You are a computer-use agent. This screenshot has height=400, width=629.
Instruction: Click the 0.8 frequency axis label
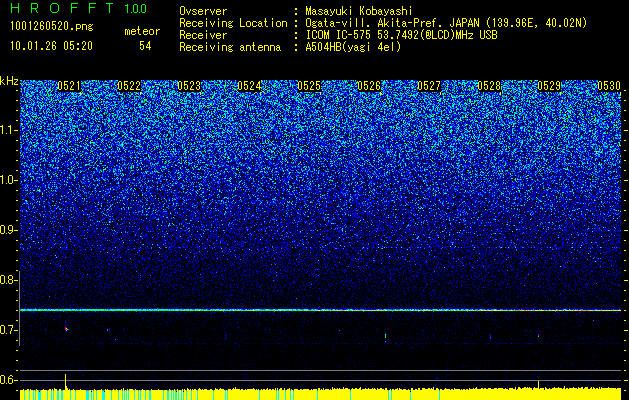(x=8, y=280)
